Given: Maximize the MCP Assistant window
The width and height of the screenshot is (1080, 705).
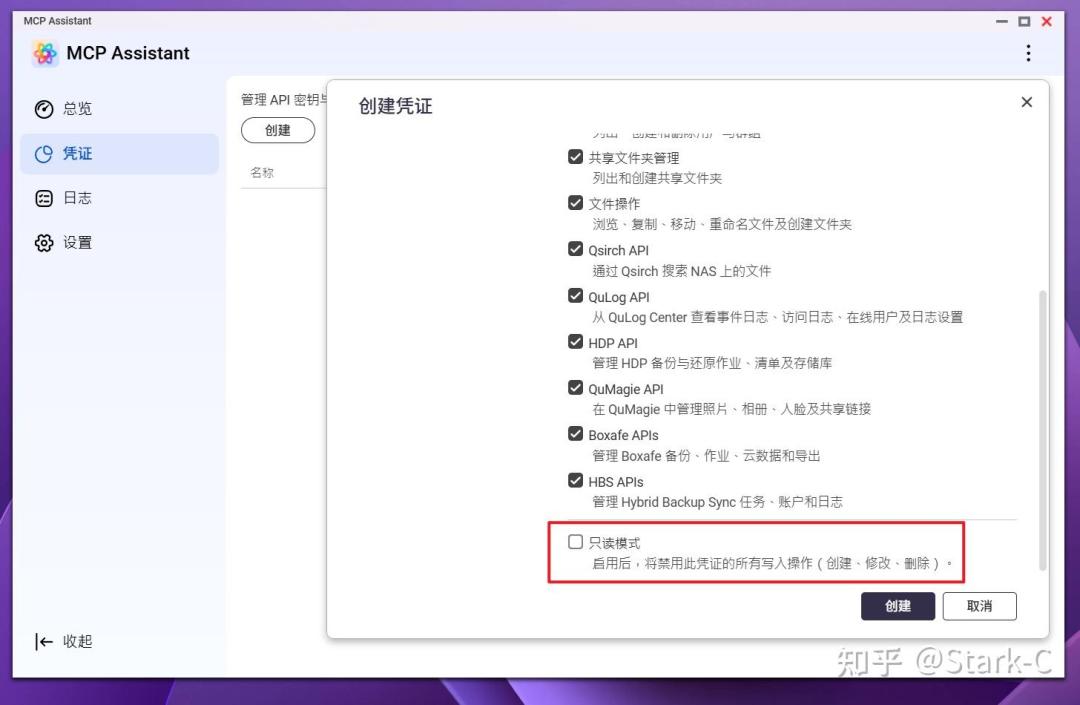Looking at the screenshot, I should [x=1024, y=21].
